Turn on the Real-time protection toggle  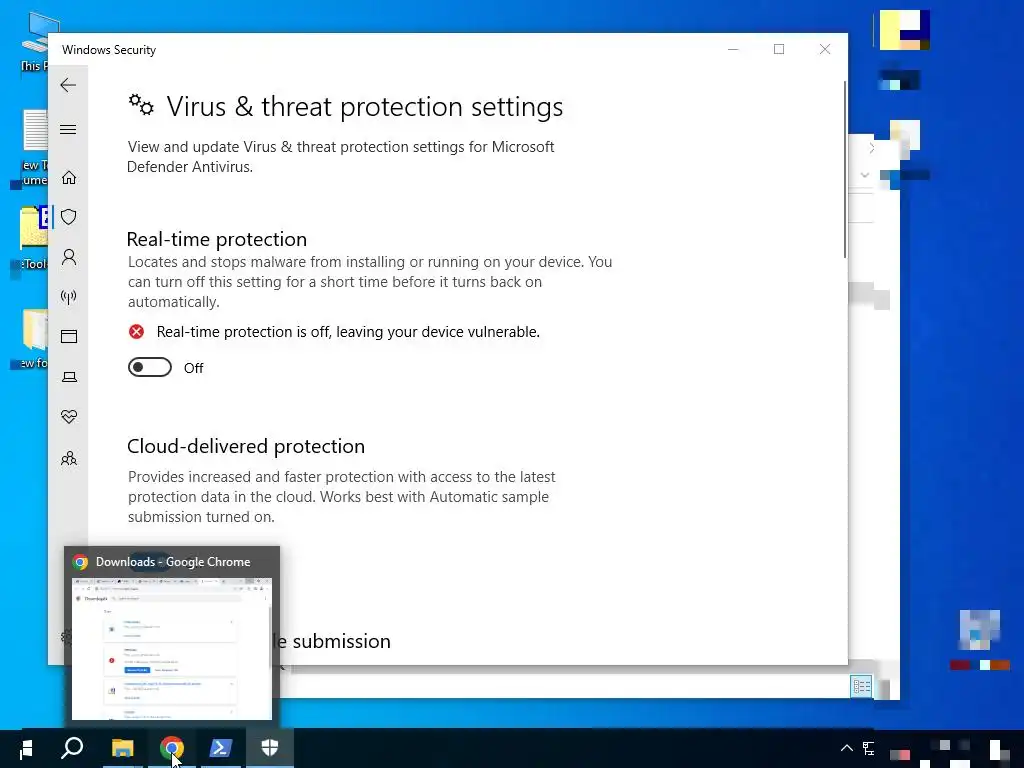150,368
